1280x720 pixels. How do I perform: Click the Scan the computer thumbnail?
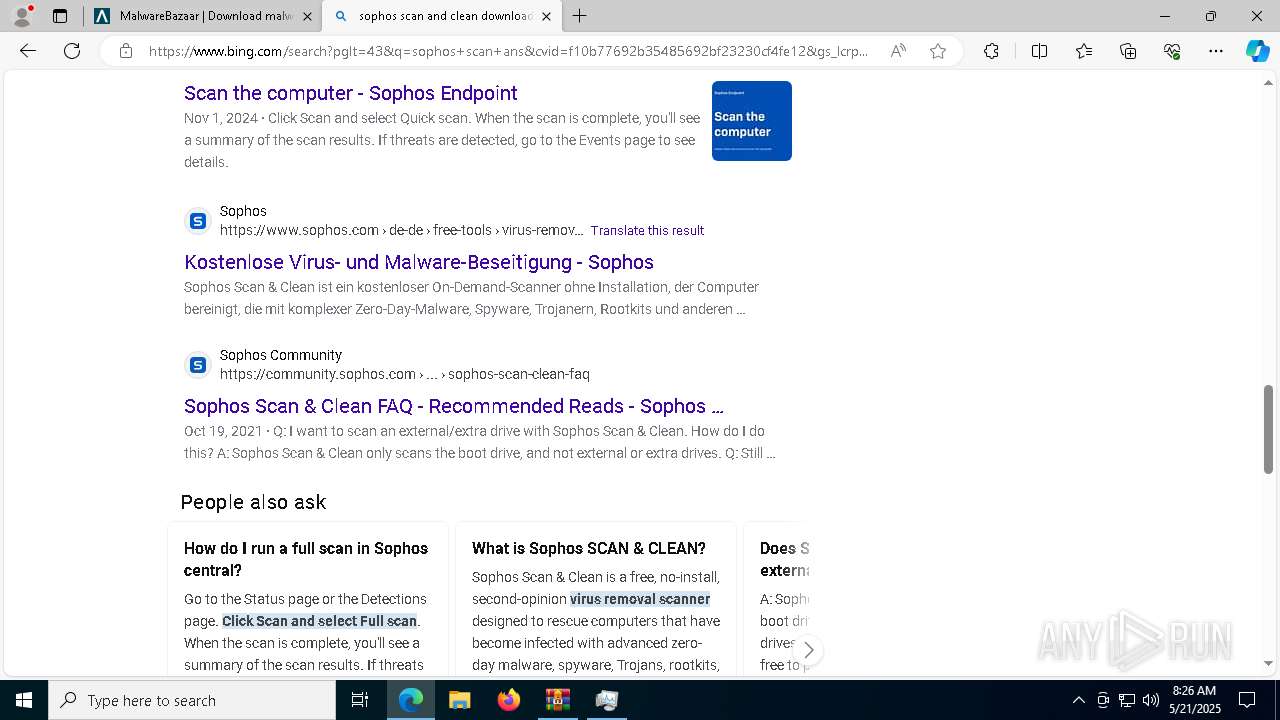click(752, 121)
